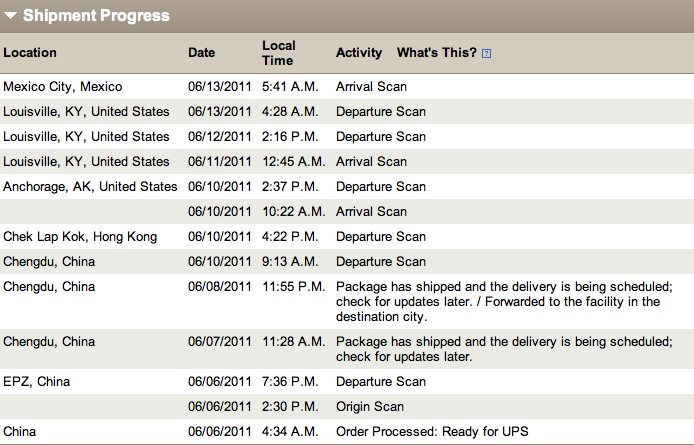Click Order Processed: Ready for UPS text
Image resolution: width=694 pixels, height=445 pixels.
432,431
